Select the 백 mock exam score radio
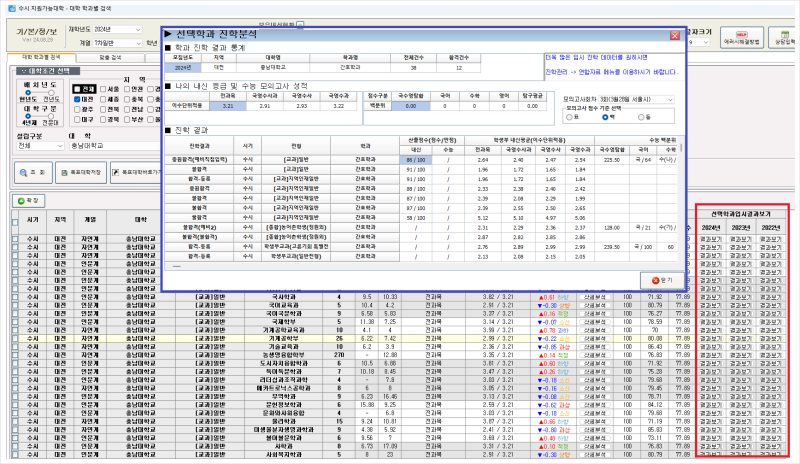The height and width of the screenshot is (464, 800). point(605,117)
